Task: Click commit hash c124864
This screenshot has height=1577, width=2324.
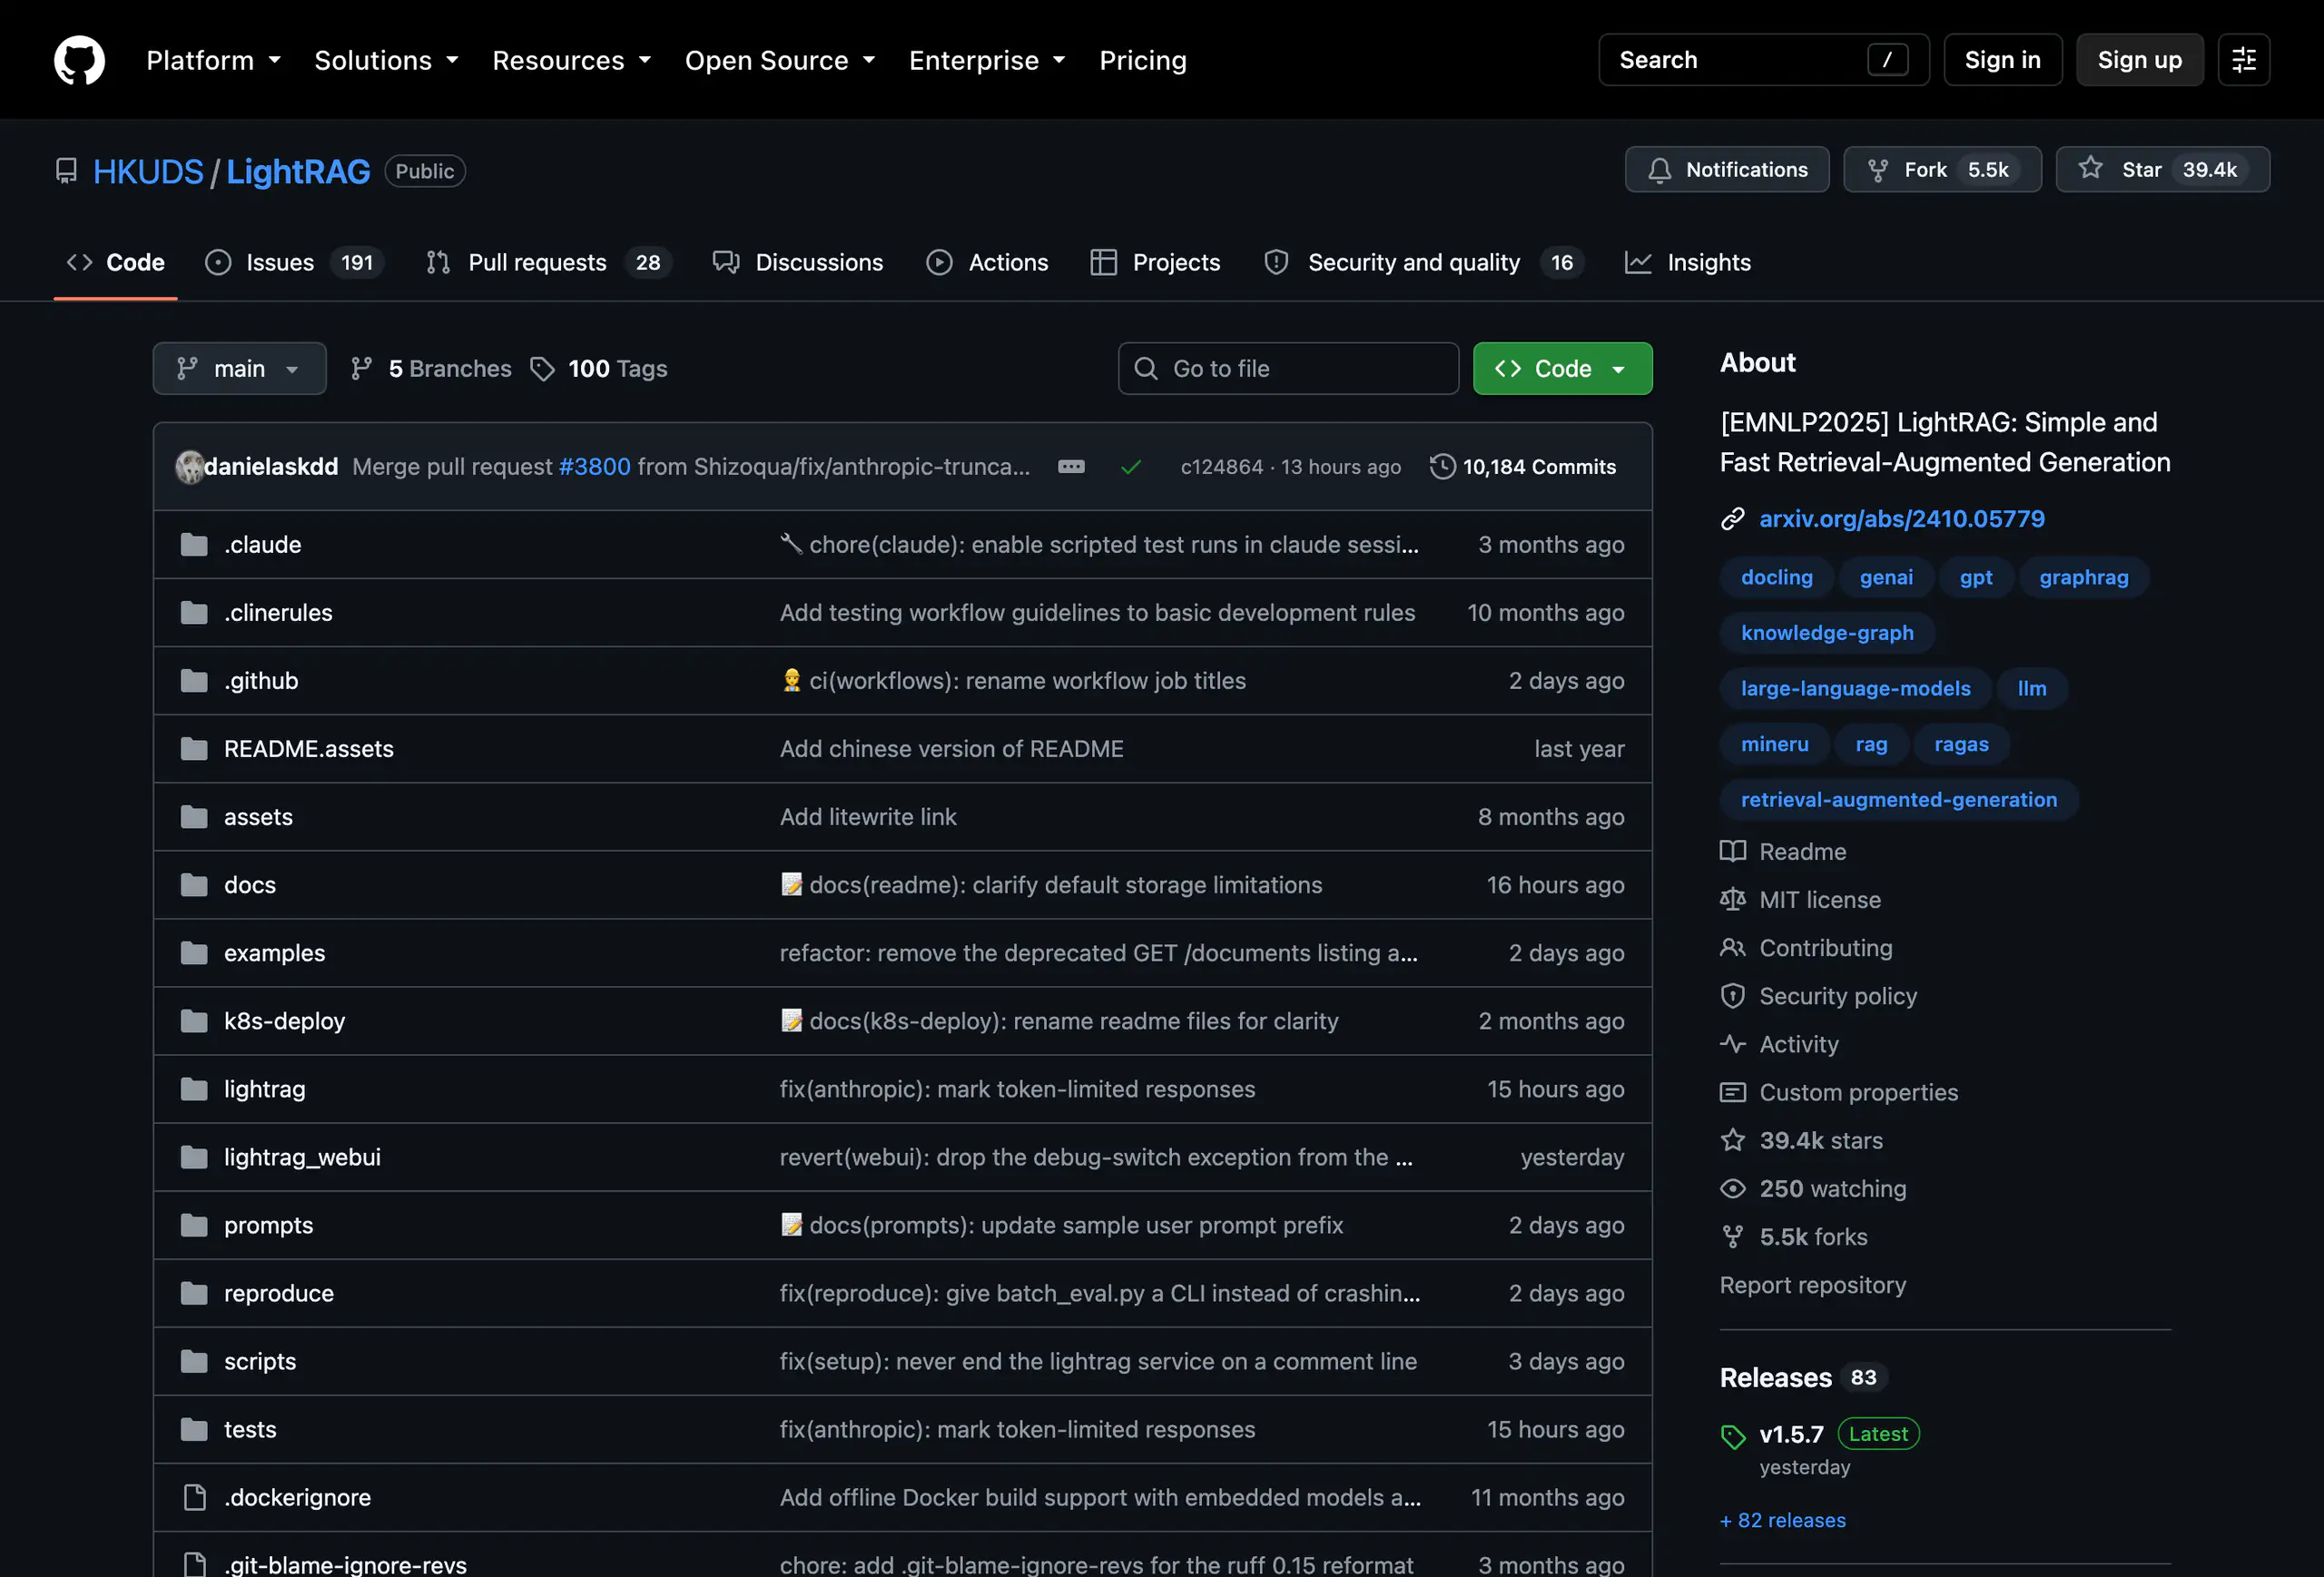Action: (1221, 467)
